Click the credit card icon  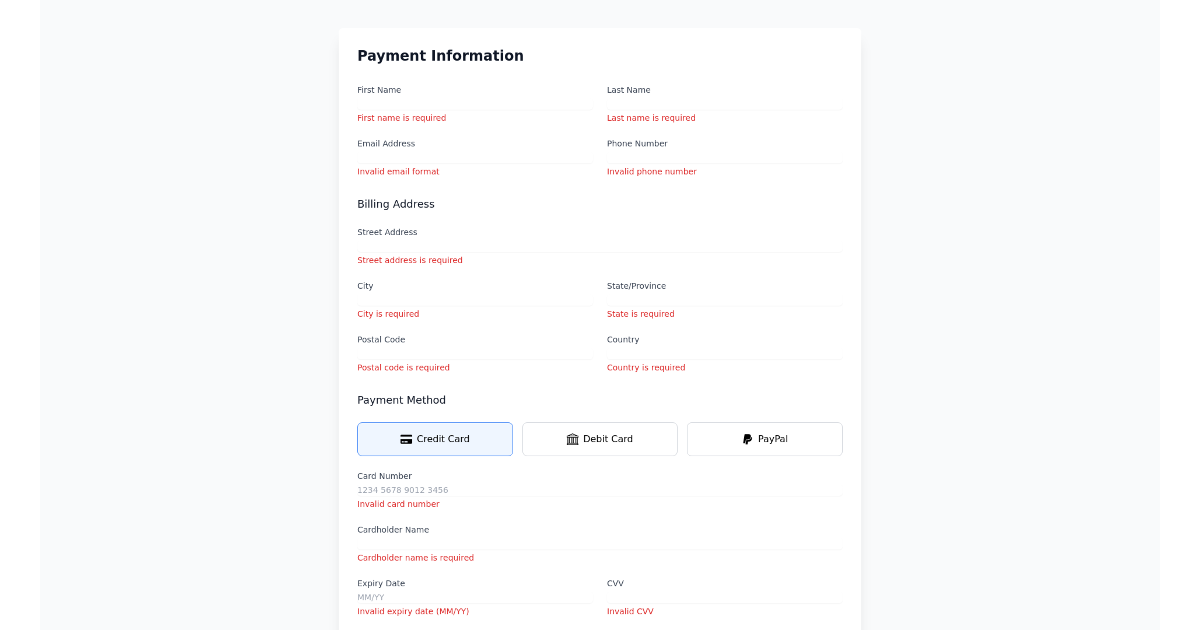405,438
